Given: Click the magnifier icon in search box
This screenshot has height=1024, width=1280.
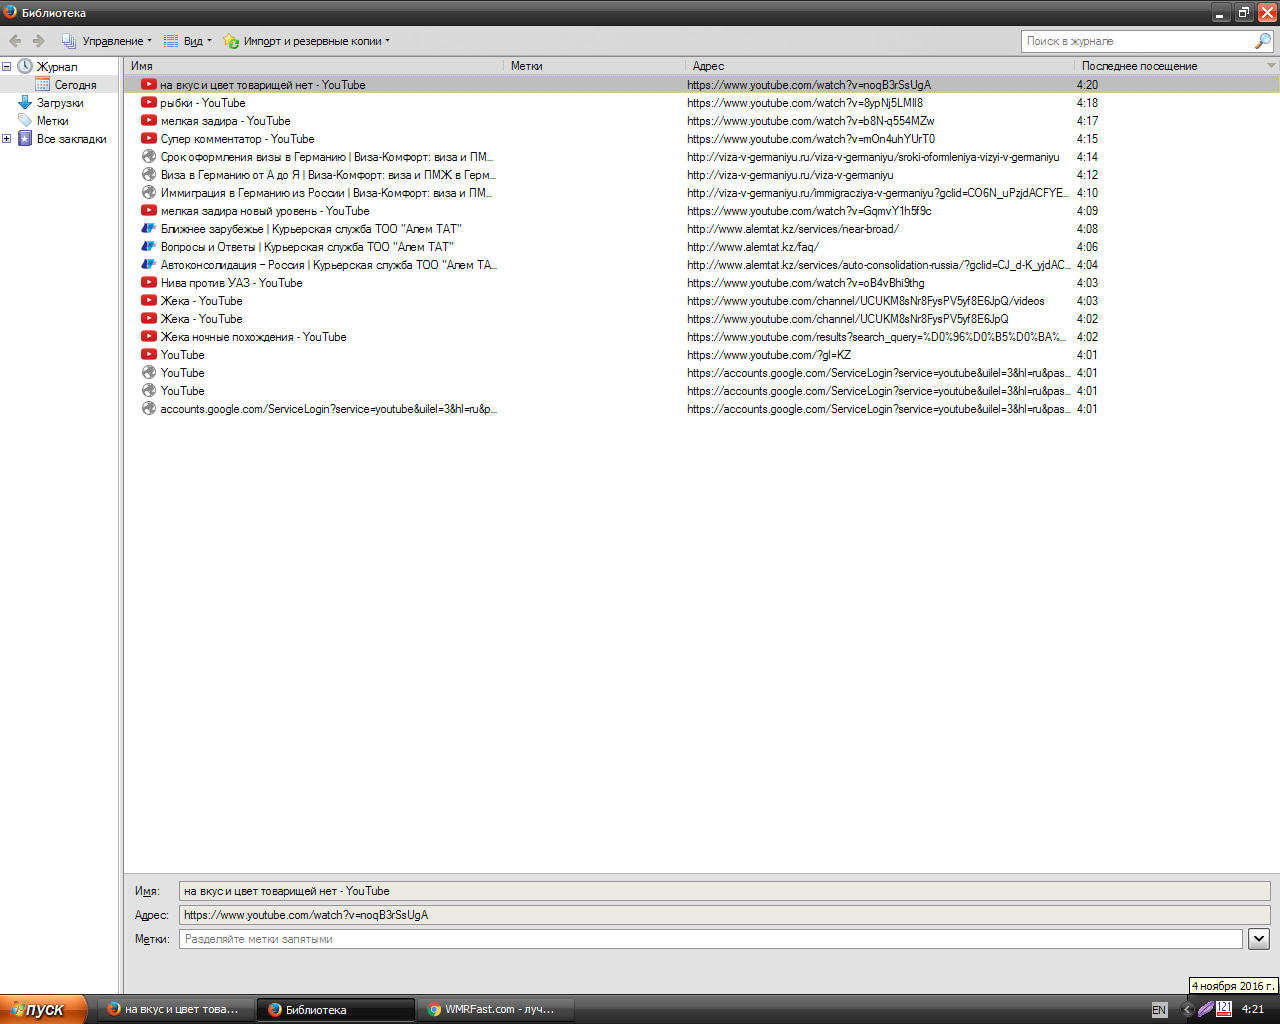Looking at the screenshot, I should [1263, 41].
